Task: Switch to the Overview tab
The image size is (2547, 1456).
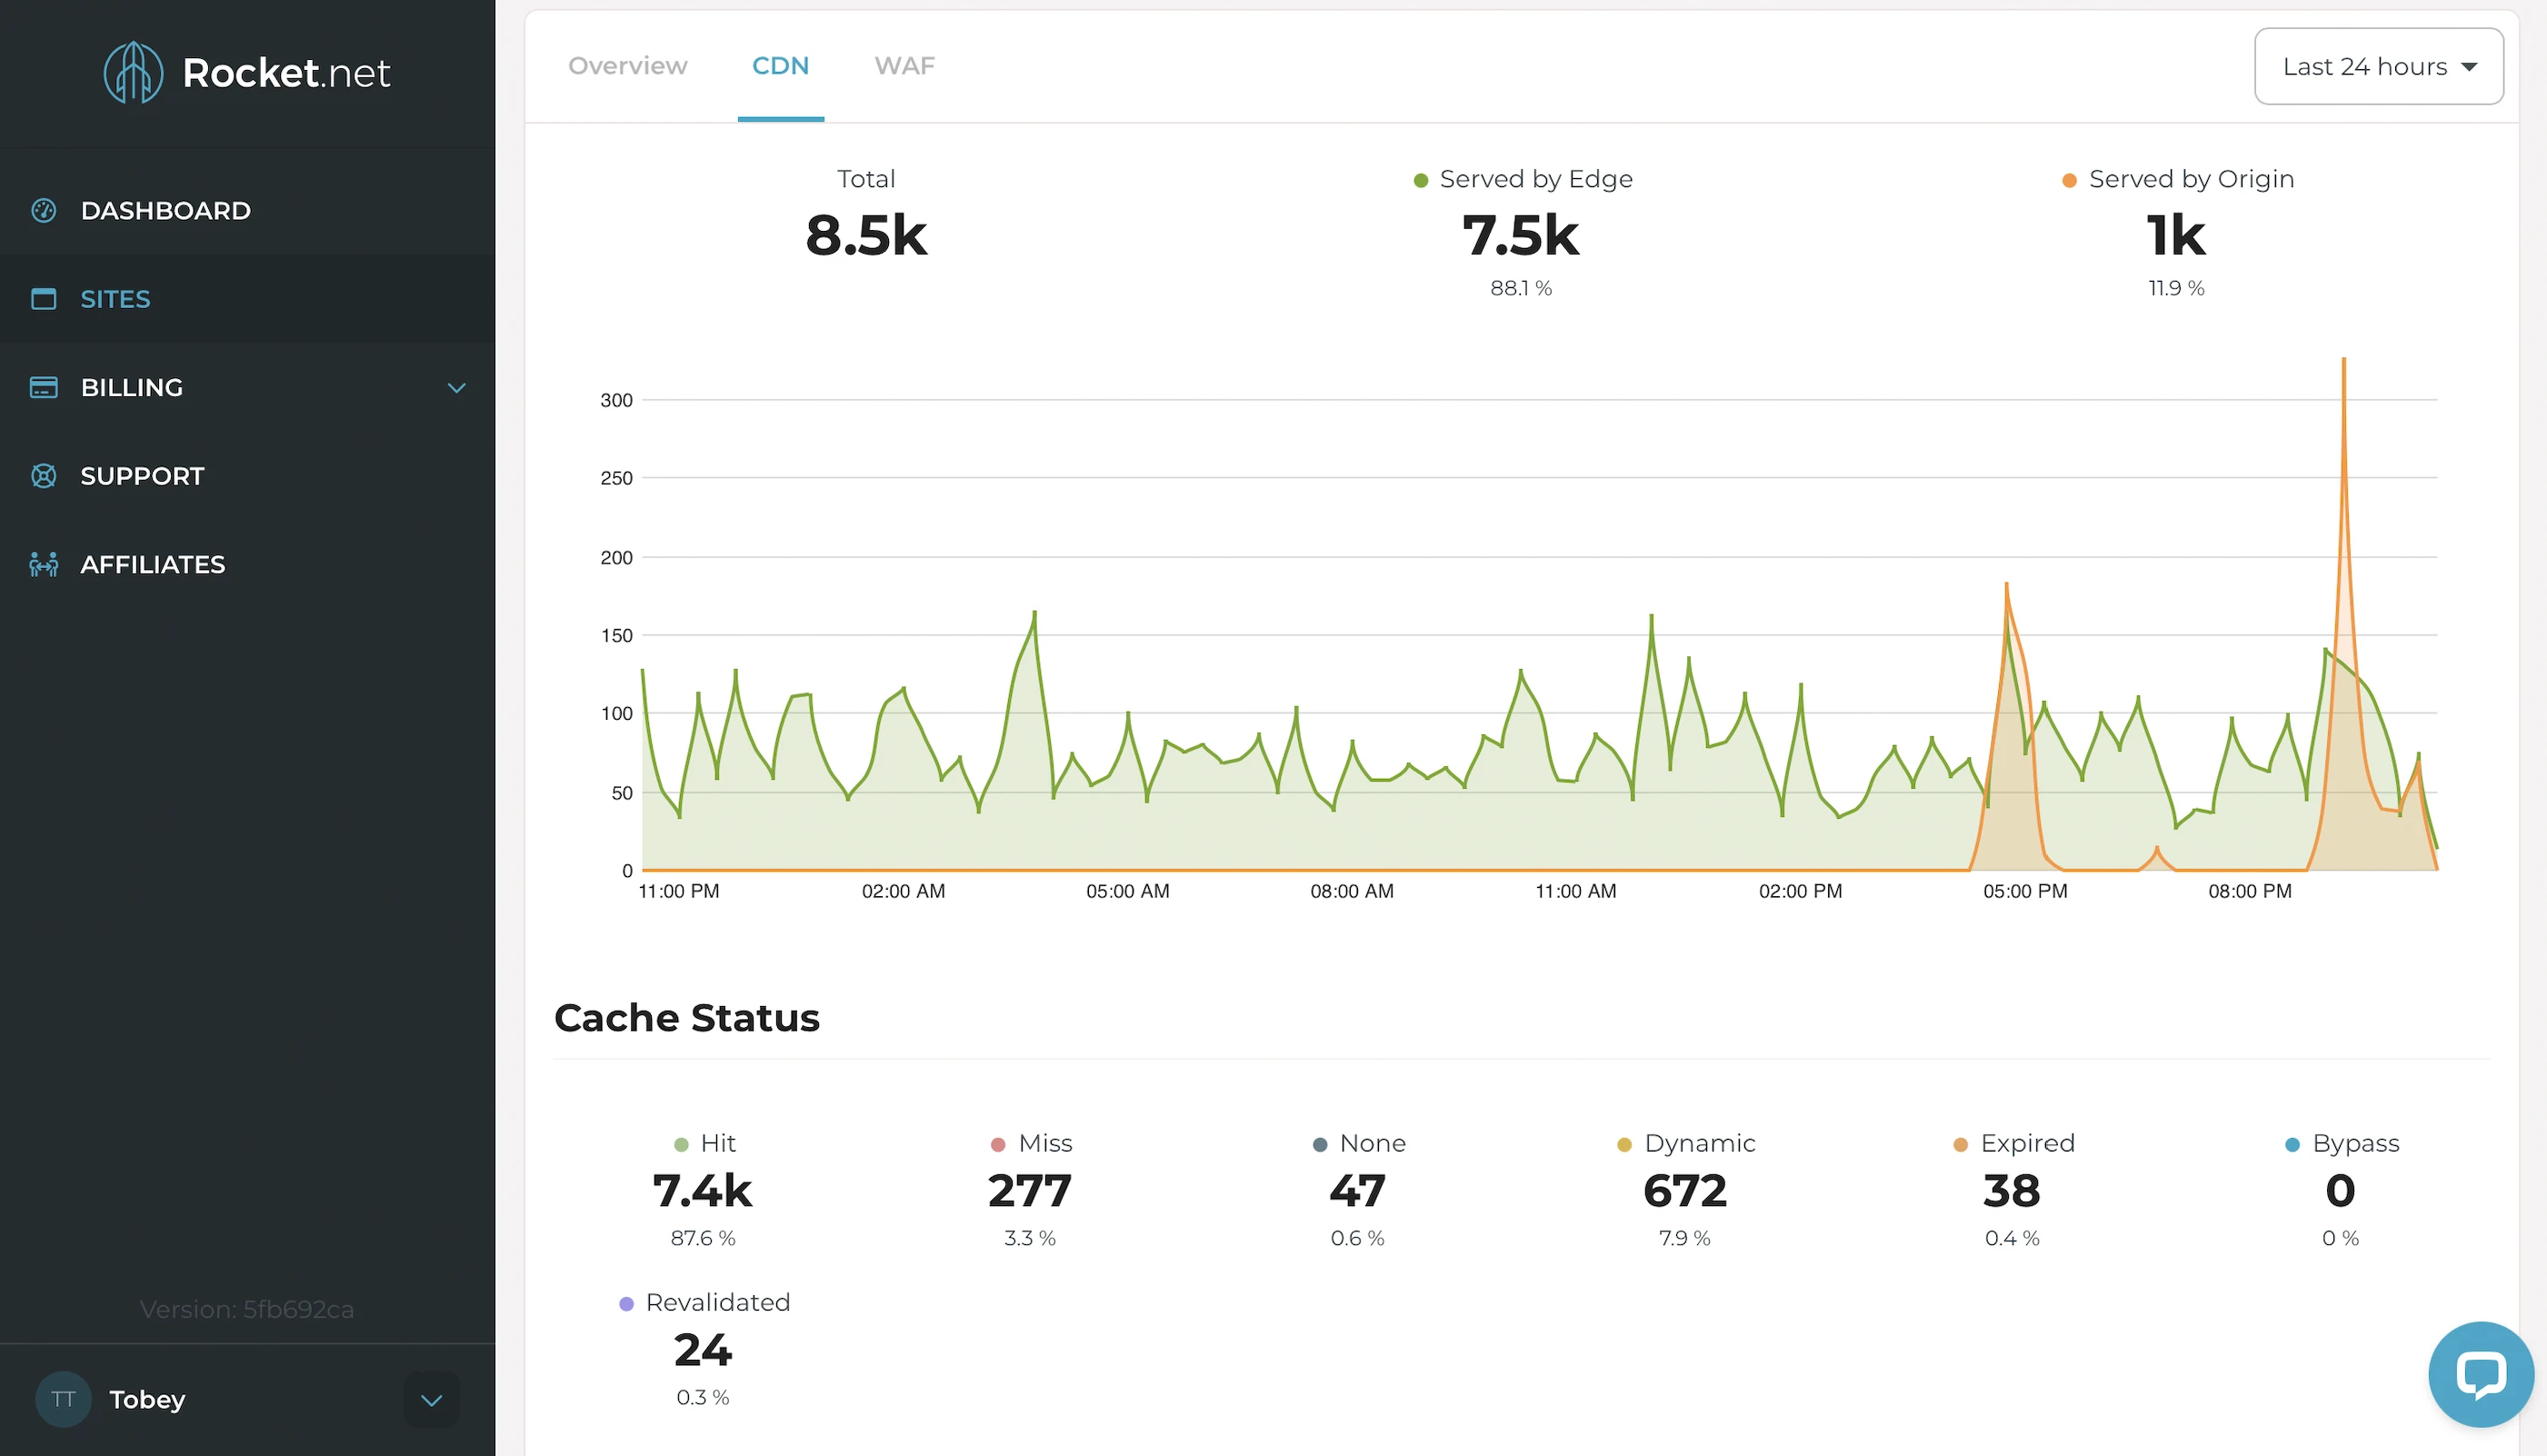Action: coord(628,66)
